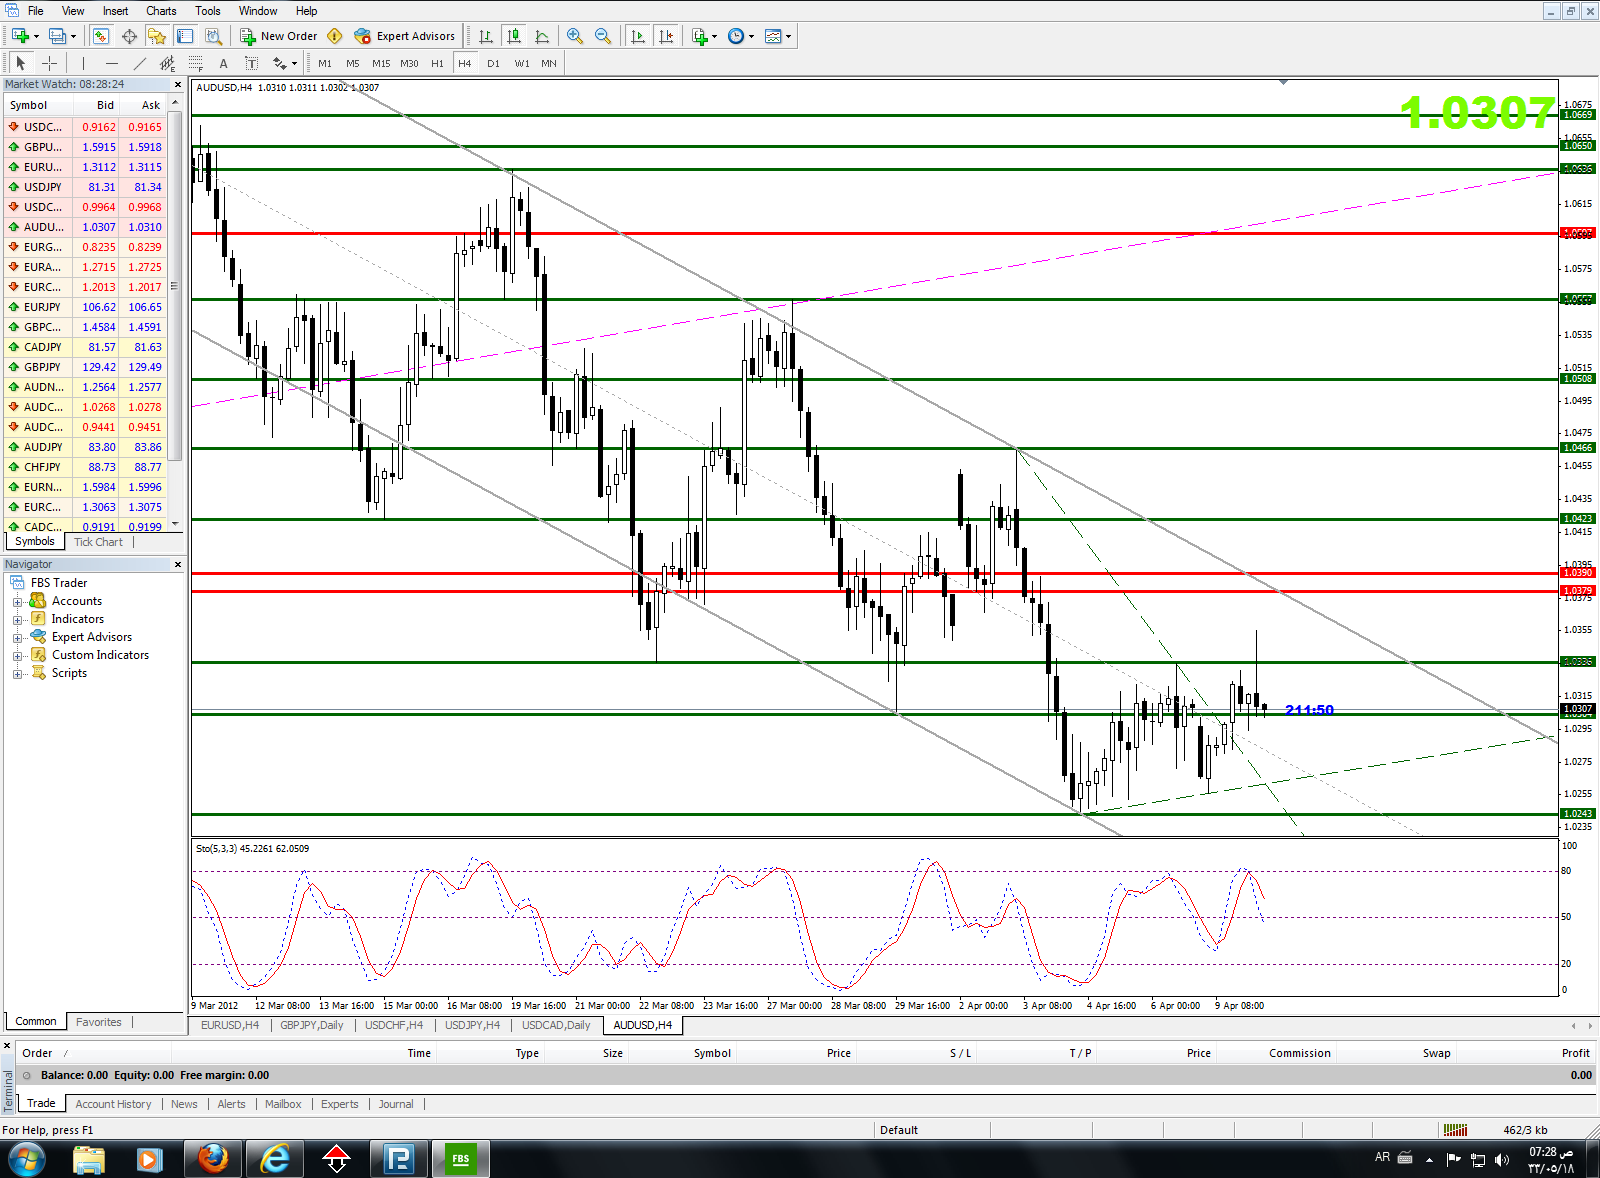Click the Windows Start button

click(27, 1159)
